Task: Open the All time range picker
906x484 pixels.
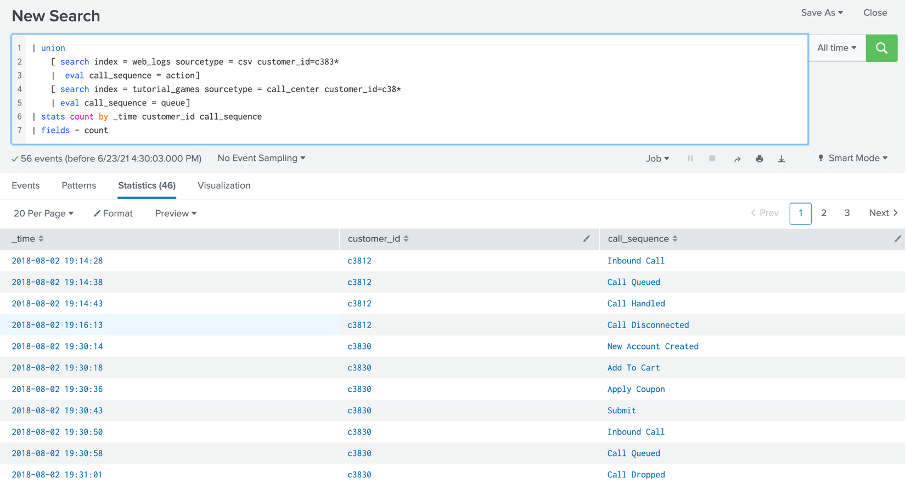Action: 837,48
